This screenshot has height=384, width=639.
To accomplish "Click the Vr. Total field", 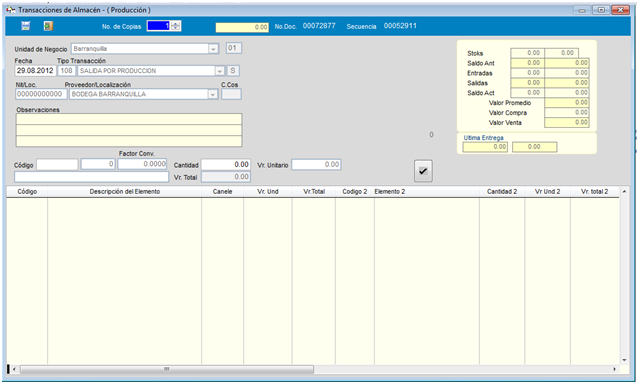I will point(226,177).
